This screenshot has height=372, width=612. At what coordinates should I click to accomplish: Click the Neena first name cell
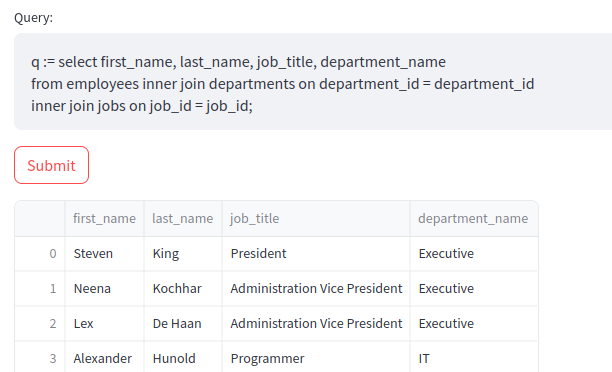[x=105, y=289]
